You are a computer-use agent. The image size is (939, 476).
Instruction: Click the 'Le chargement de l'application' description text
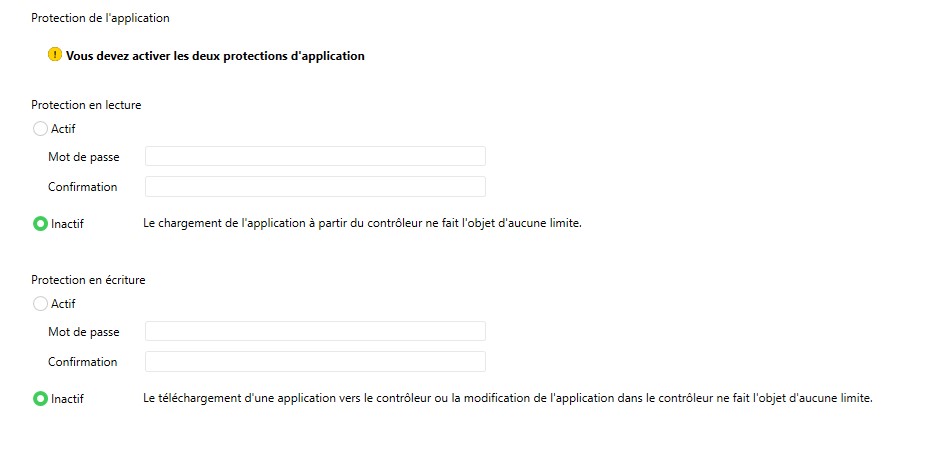tap(362, 224)
